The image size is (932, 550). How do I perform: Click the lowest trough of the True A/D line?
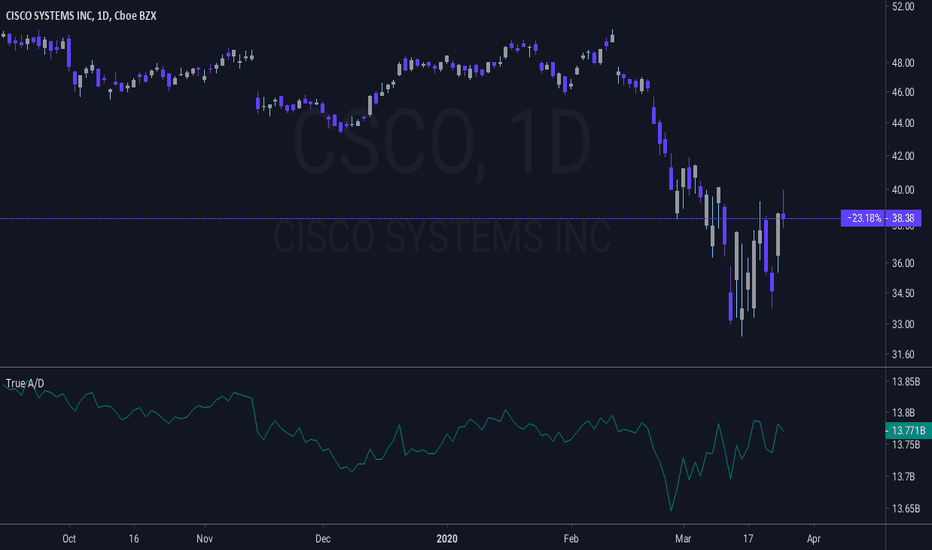tap(671, 510)
